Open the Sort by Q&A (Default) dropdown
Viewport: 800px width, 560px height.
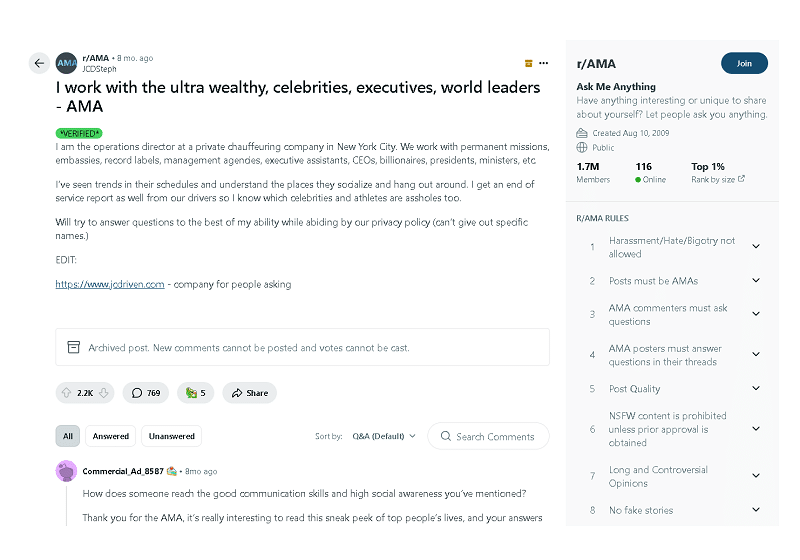(x=384, y=436)
